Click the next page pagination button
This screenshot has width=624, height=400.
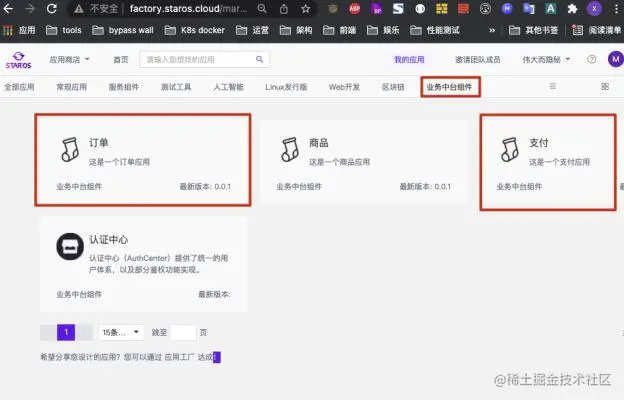[84, 332]
